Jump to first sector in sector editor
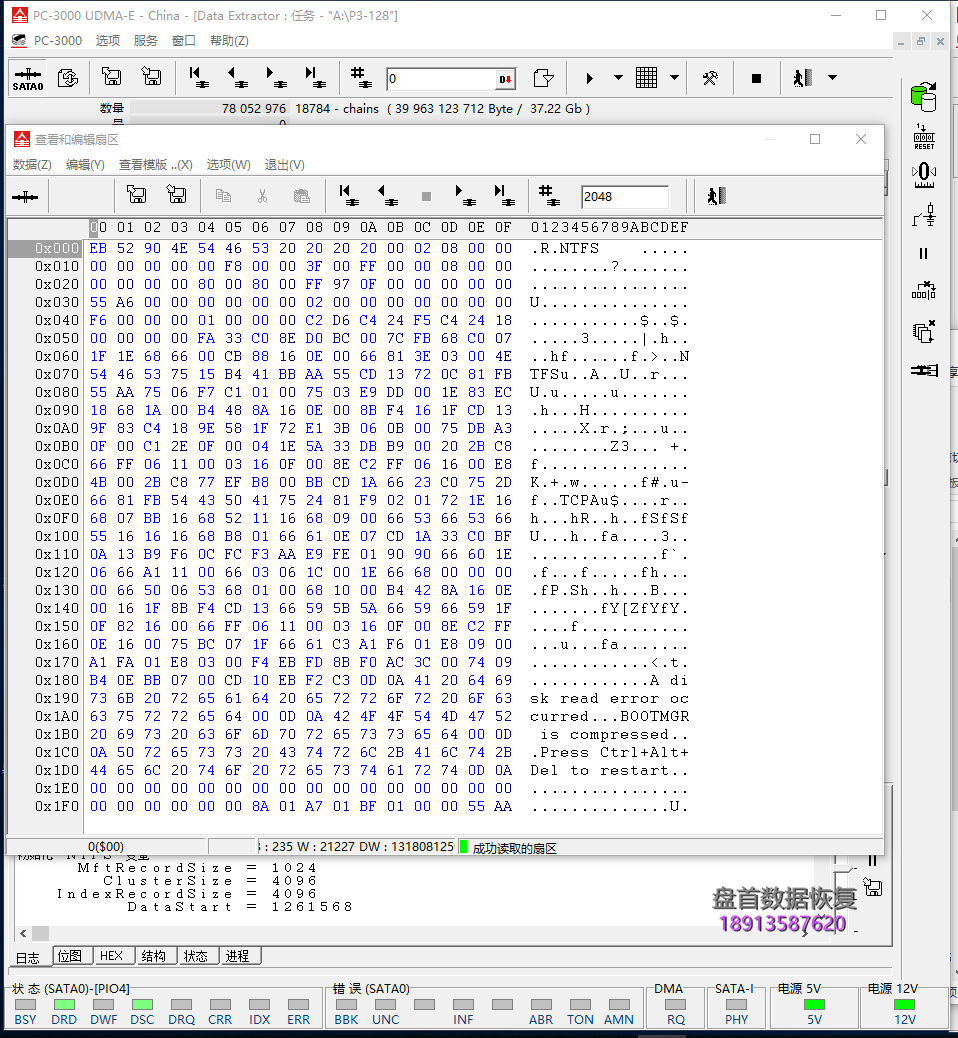The image size is (958, 1038). click(348, 195)
